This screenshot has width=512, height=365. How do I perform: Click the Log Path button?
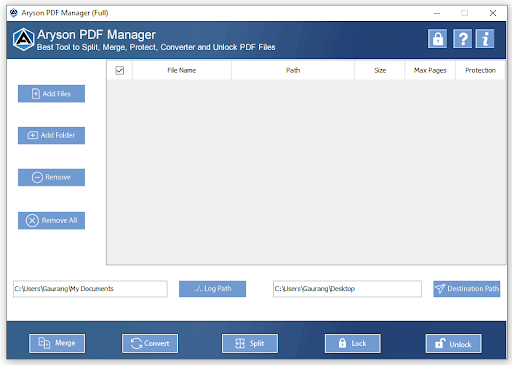212,289
